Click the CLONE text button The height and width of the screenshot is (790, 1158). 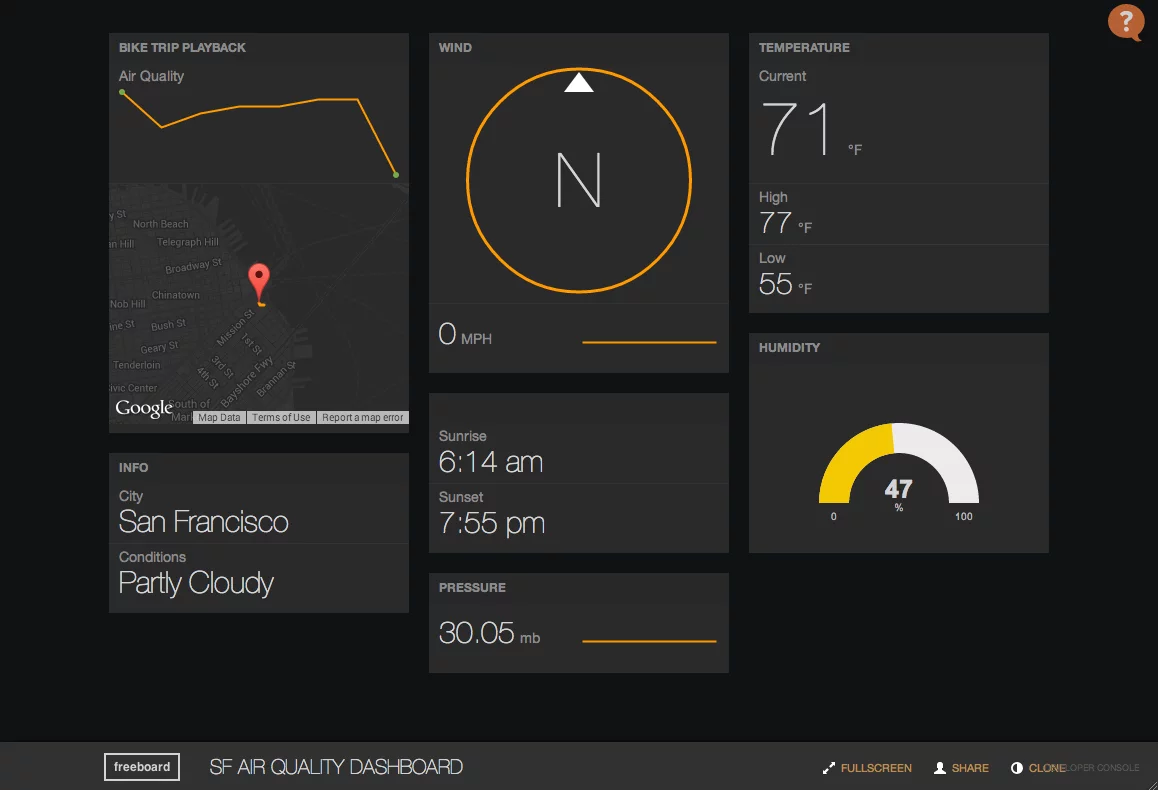pyautogui.click(x=1046, y=768)
